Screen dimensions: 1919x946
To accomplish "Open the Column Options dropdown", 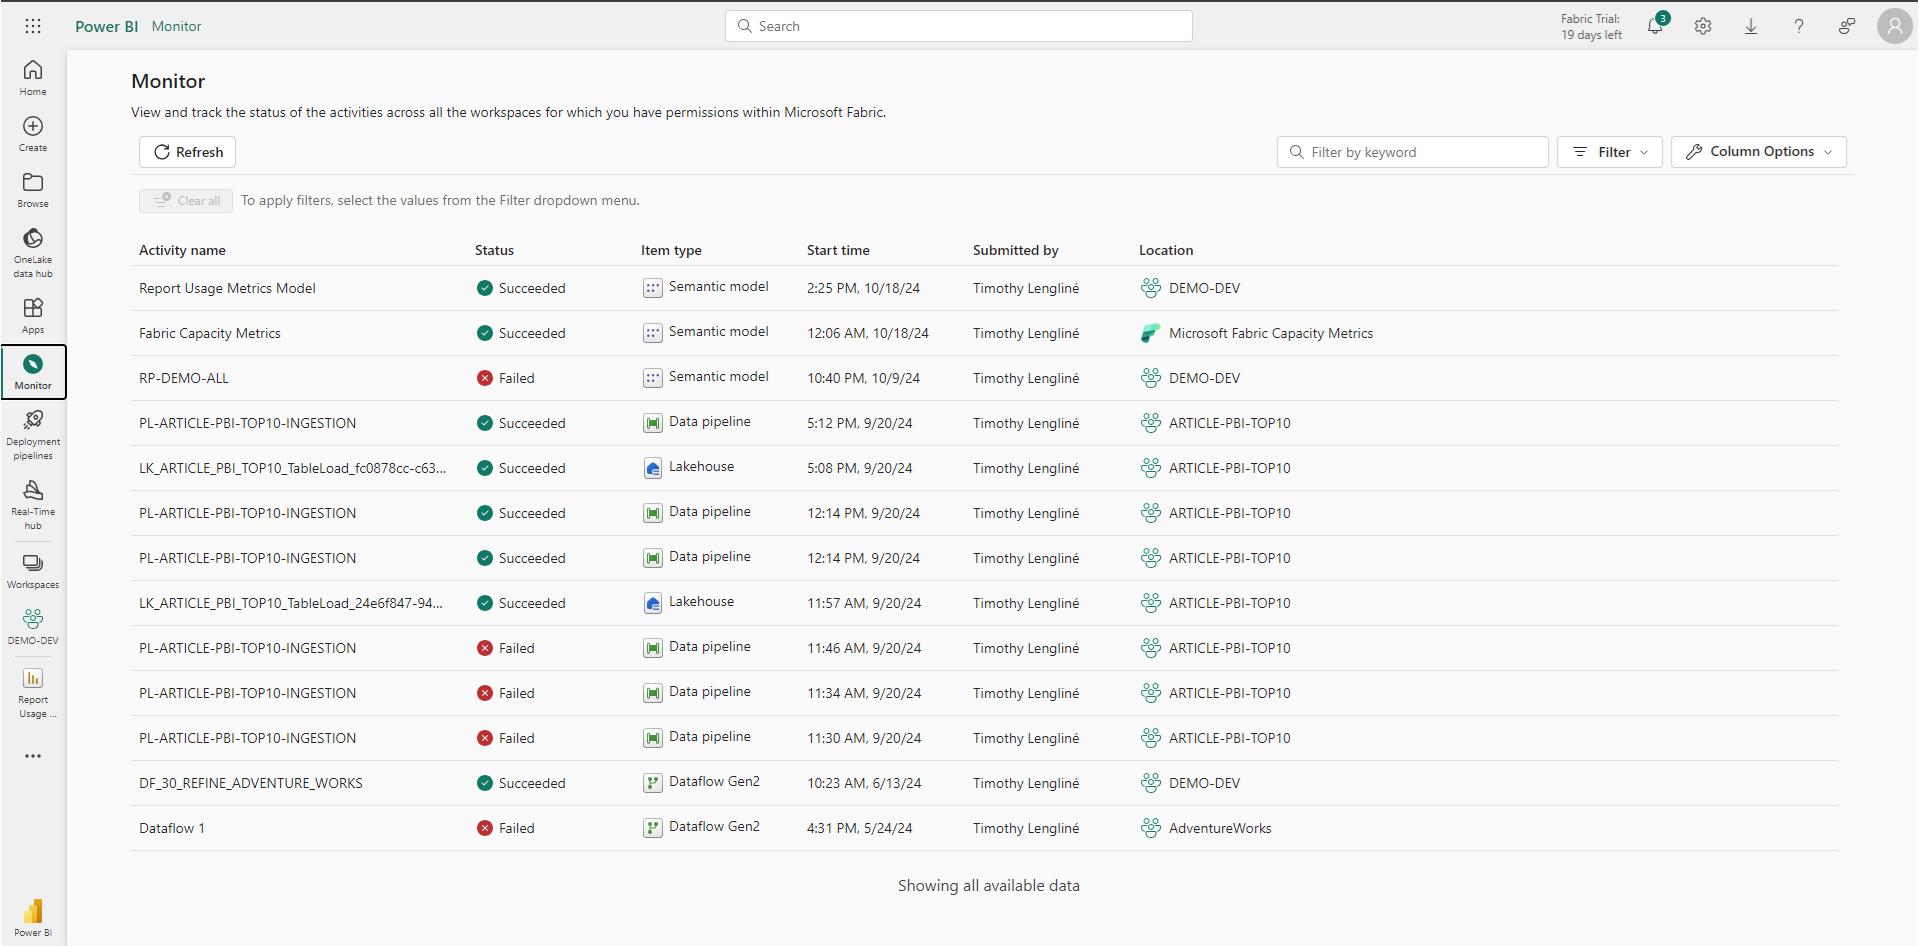I will coord(1759,152).
